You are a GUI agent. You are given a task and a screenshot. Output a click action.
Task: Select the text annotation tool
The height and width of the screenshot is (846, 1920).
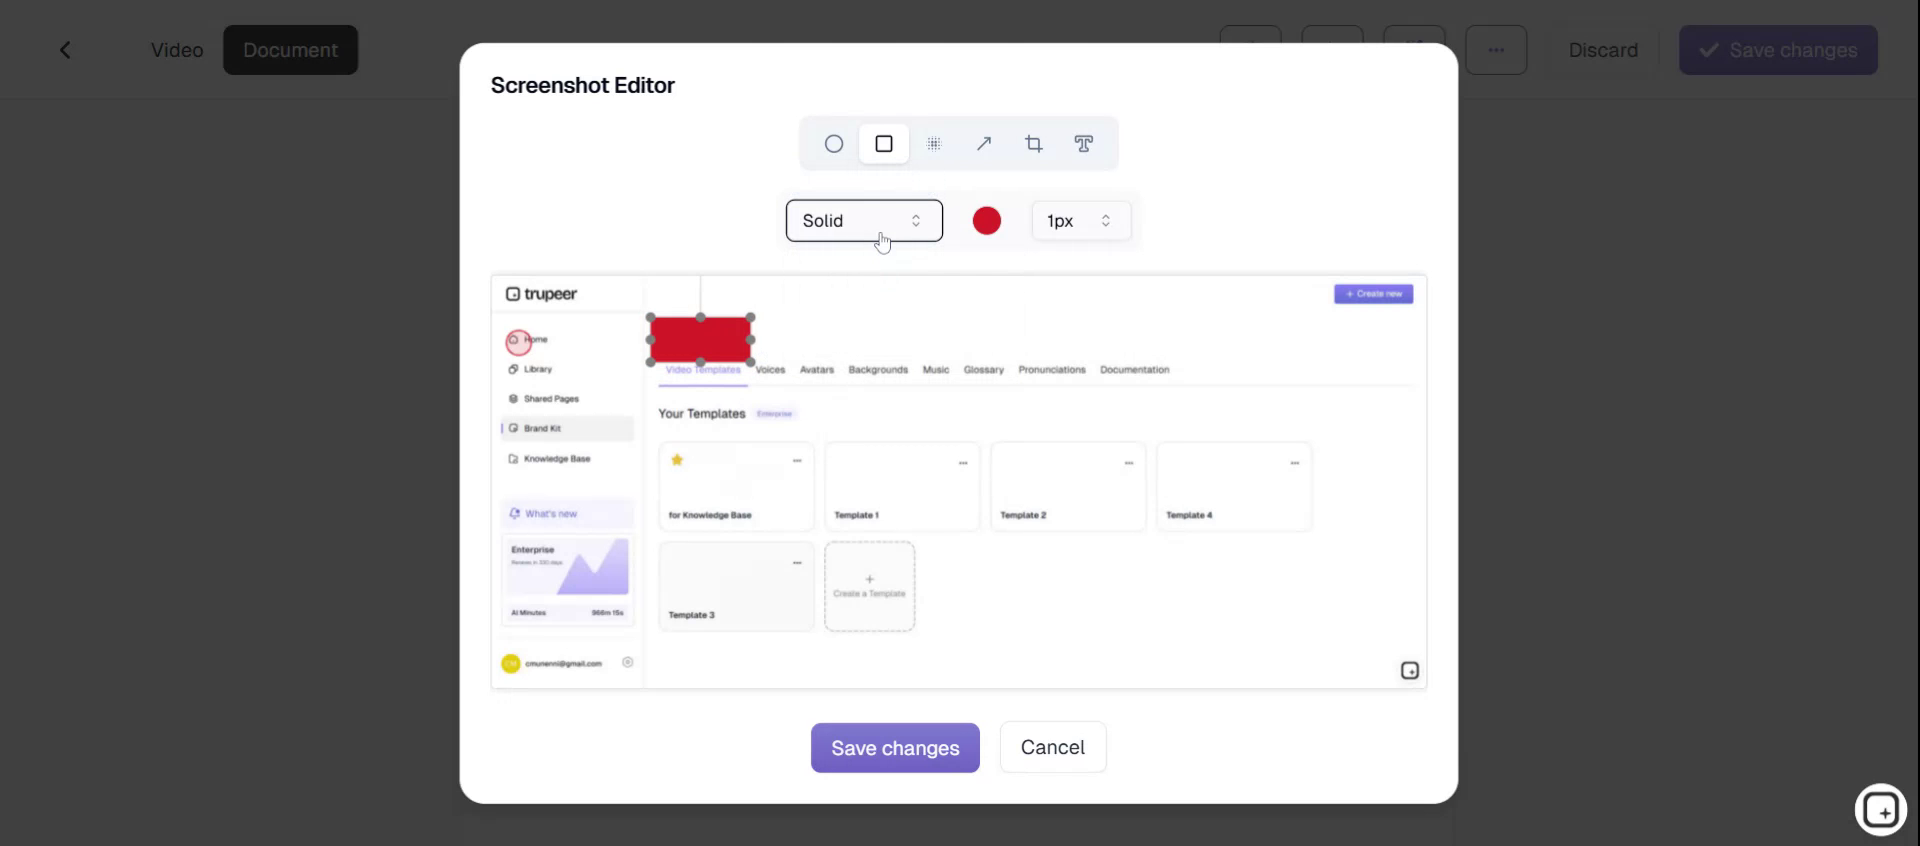[x=1084, y=144]
